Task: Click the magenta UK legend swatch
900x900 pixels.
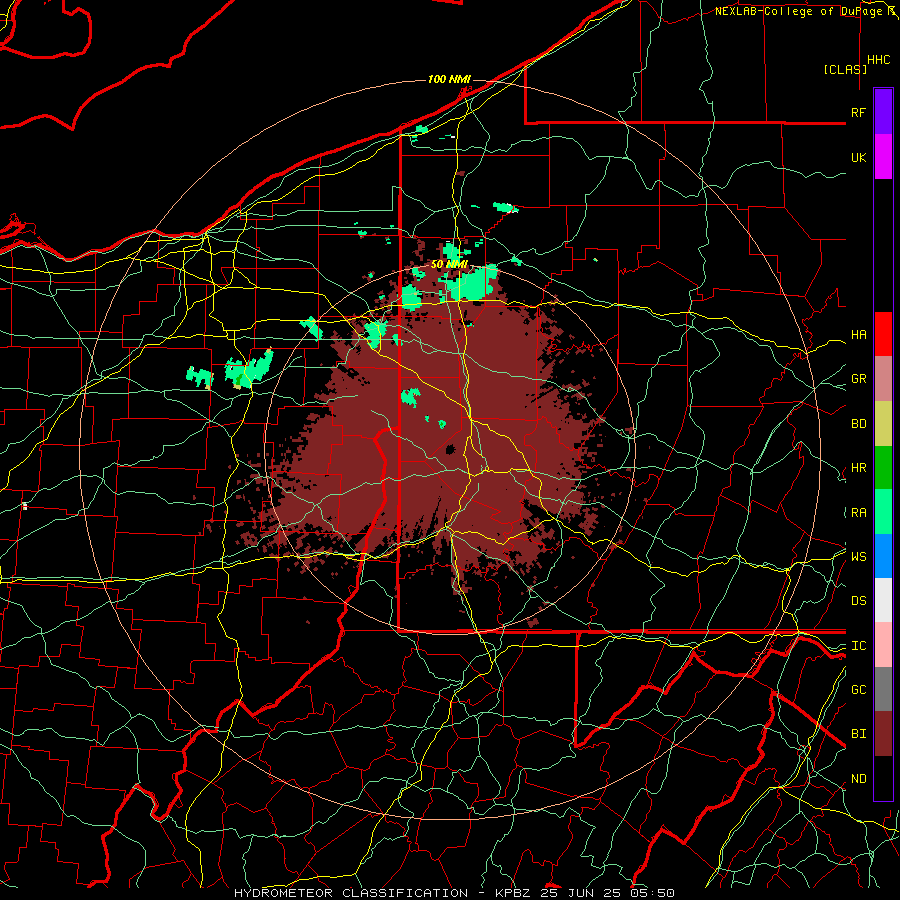Action: (x=883, y=157)
